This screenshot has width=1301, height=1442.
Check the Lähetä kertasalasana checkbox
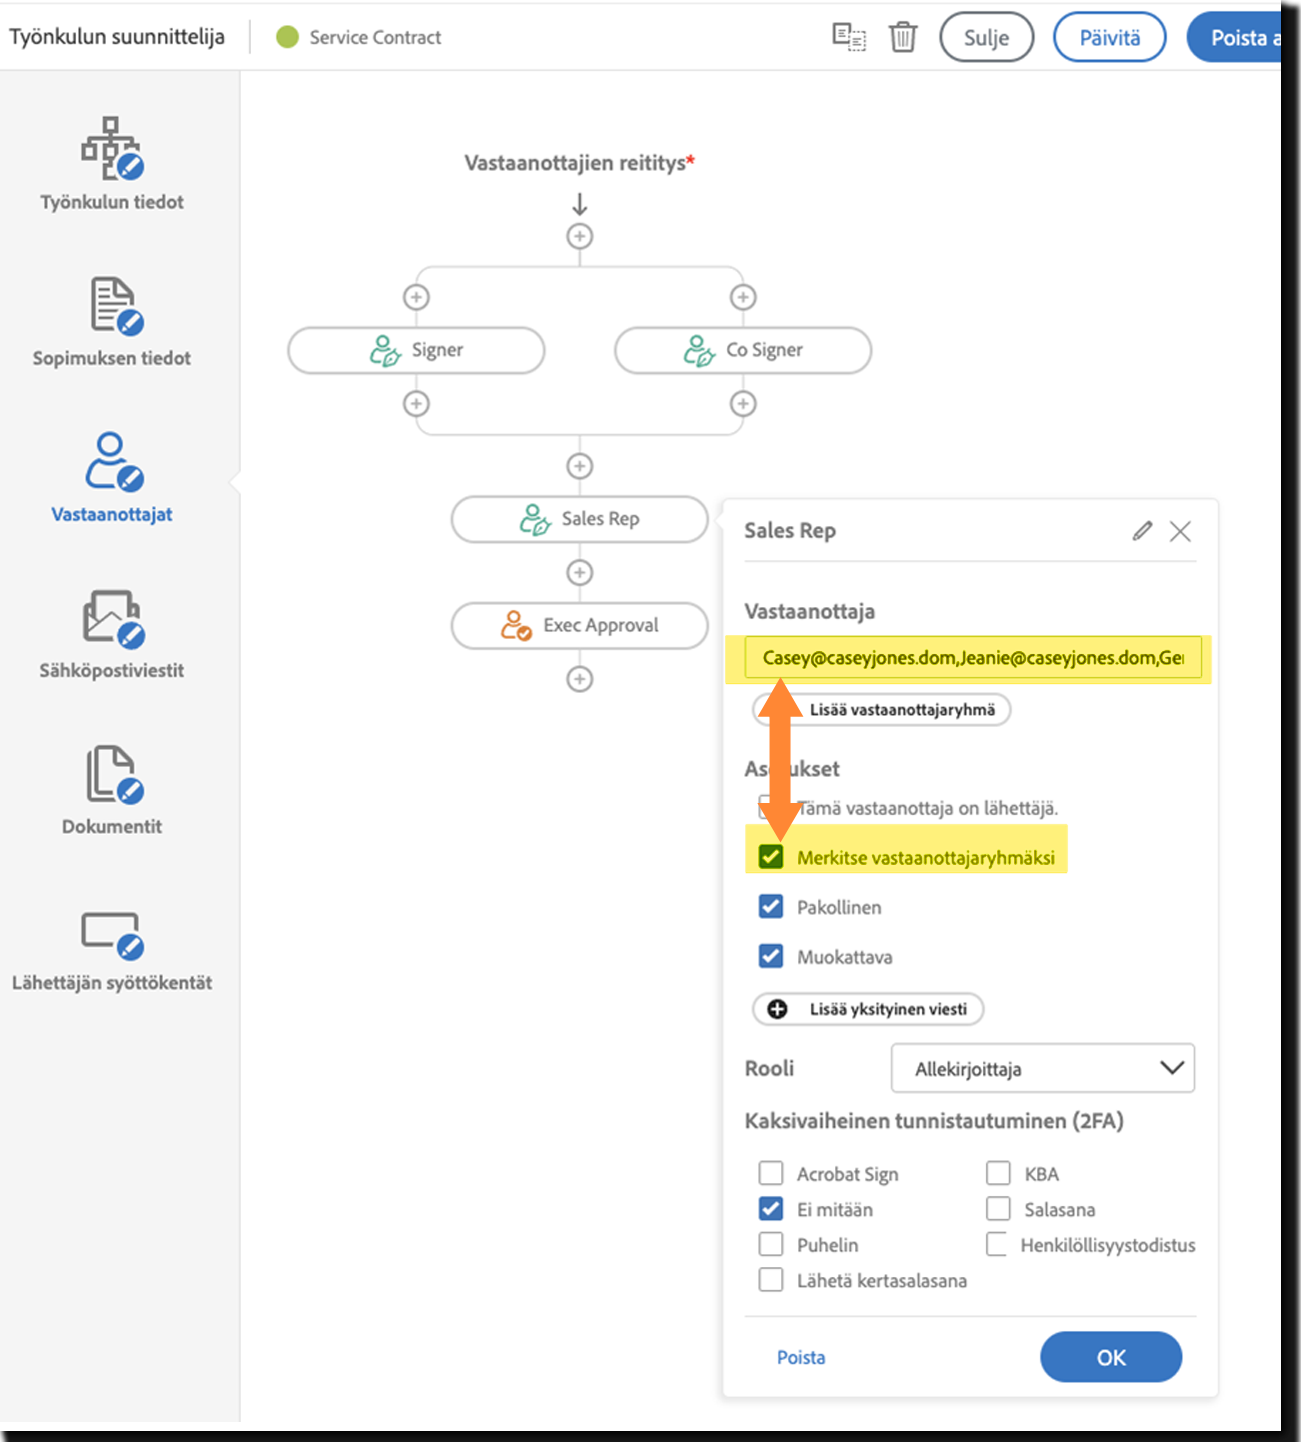(x=771, y=1280)
